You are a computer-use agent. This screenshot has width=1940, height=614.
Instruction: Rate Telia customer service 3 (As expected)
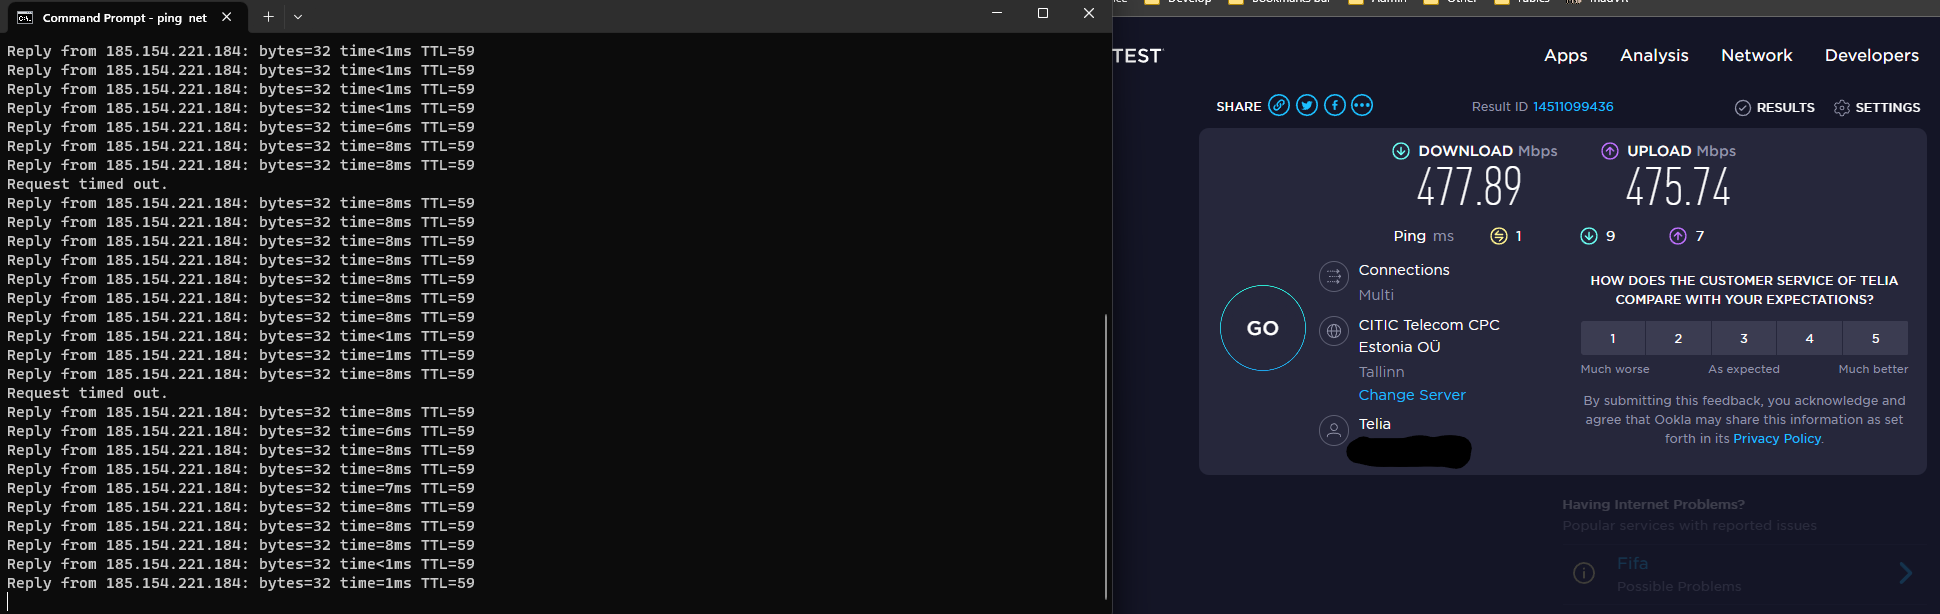click(1744, 338)
